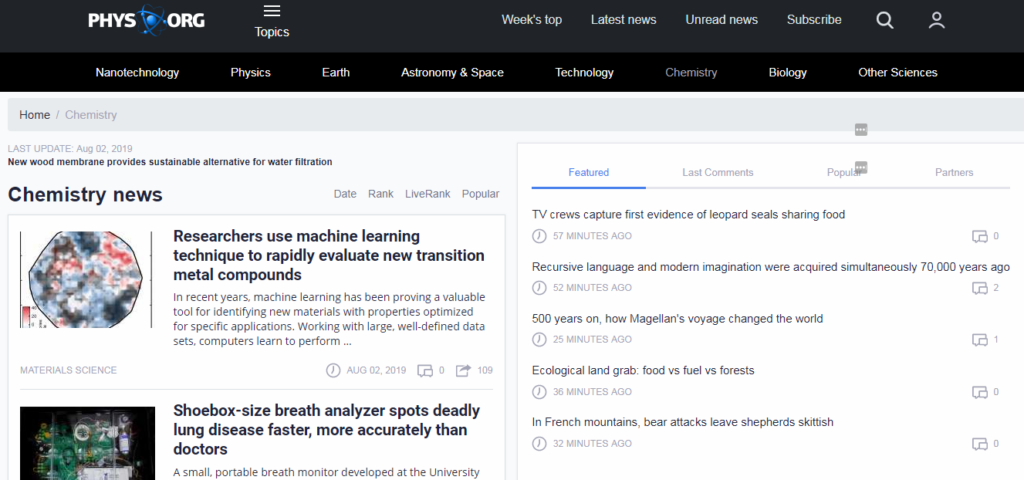Open recursive language and imagination story
1024x480 pixels.
[771, 267]
